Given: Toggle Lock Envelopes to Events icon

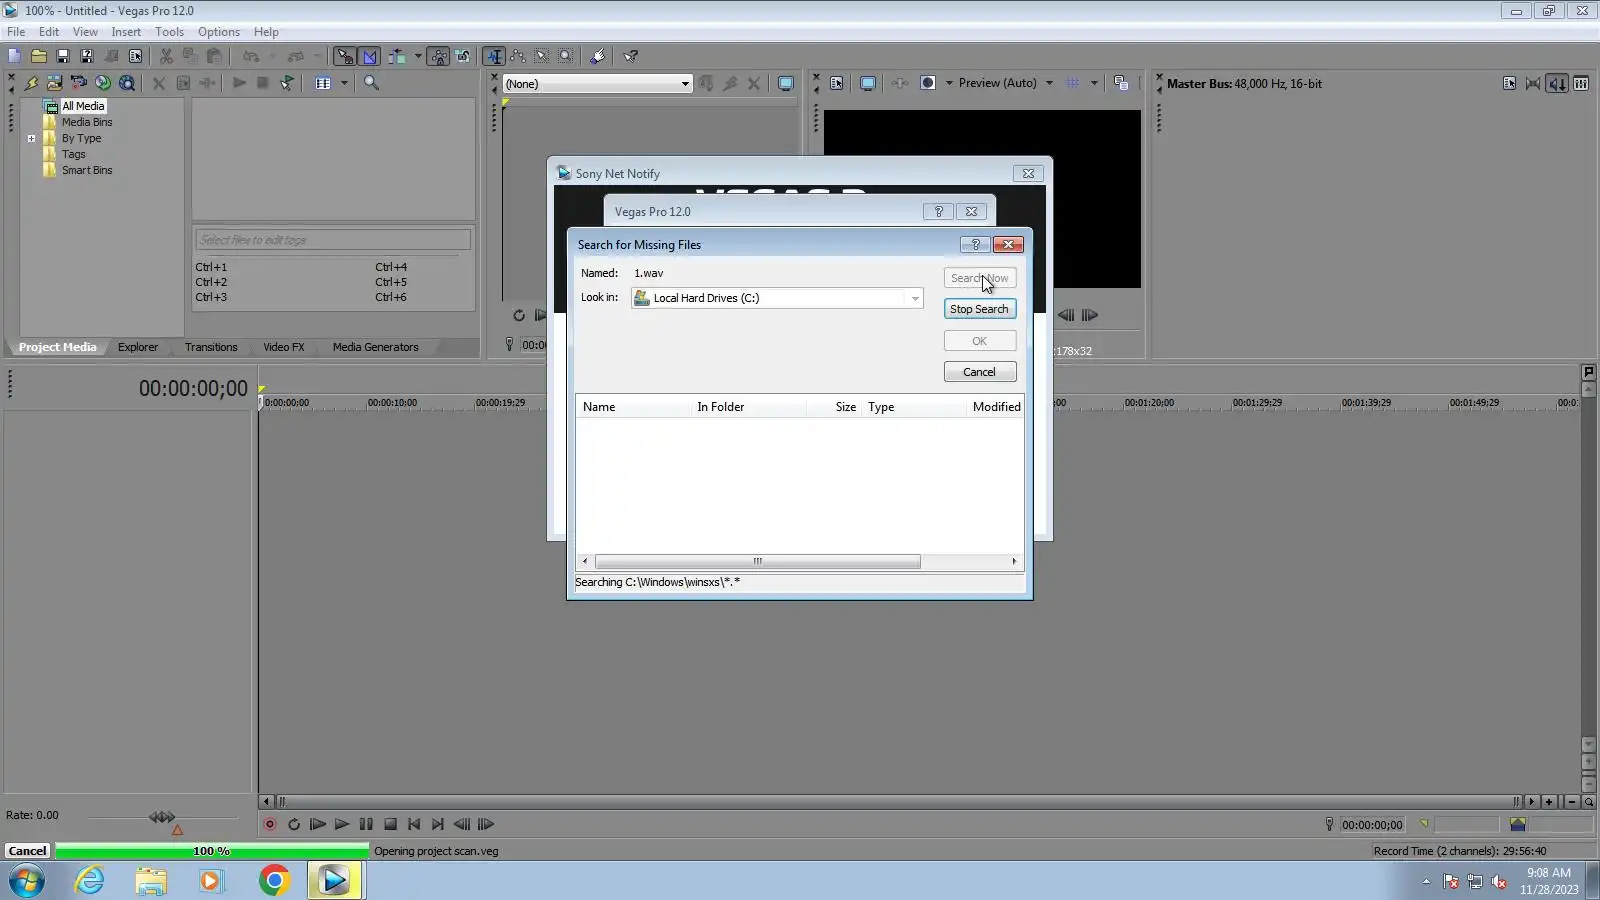Looking at the screenshot, I should pos(439,56).
